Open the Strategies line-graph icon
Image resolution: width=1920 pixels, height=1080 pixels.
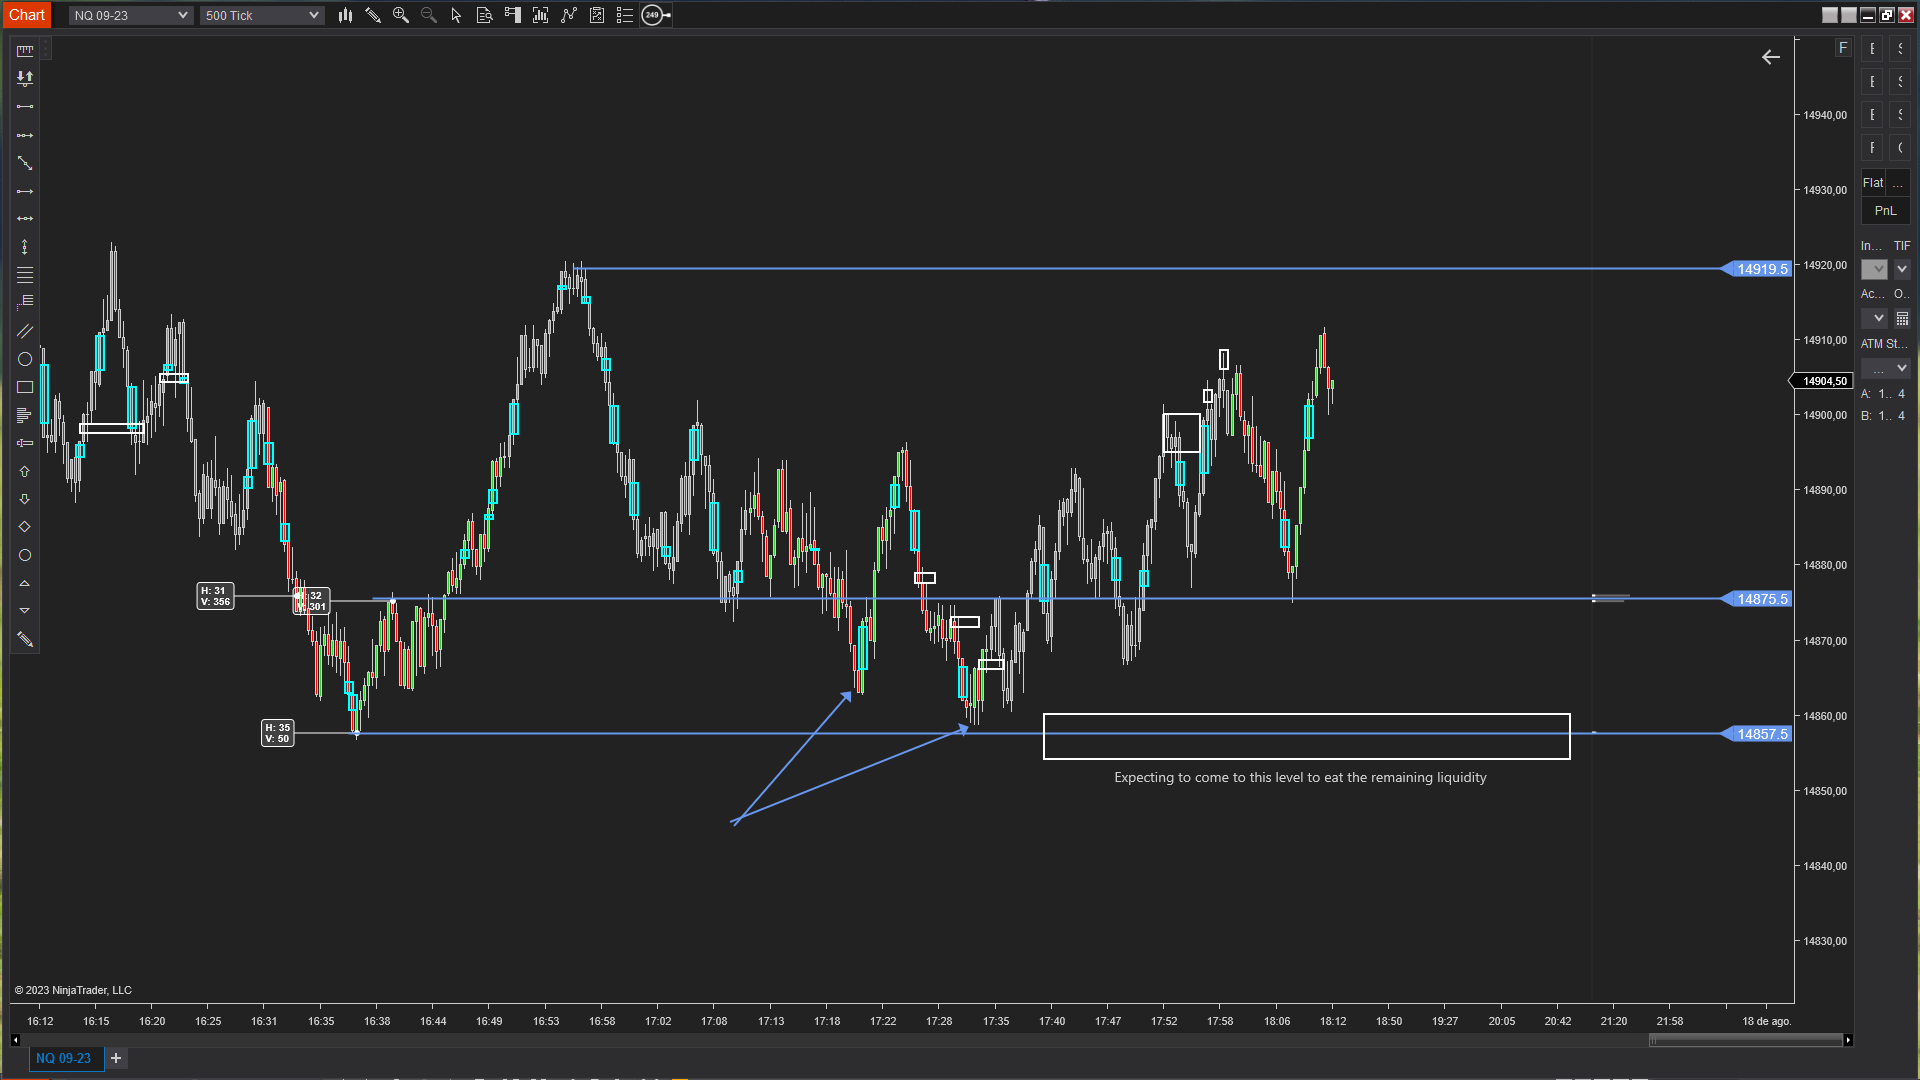[569, 15]
